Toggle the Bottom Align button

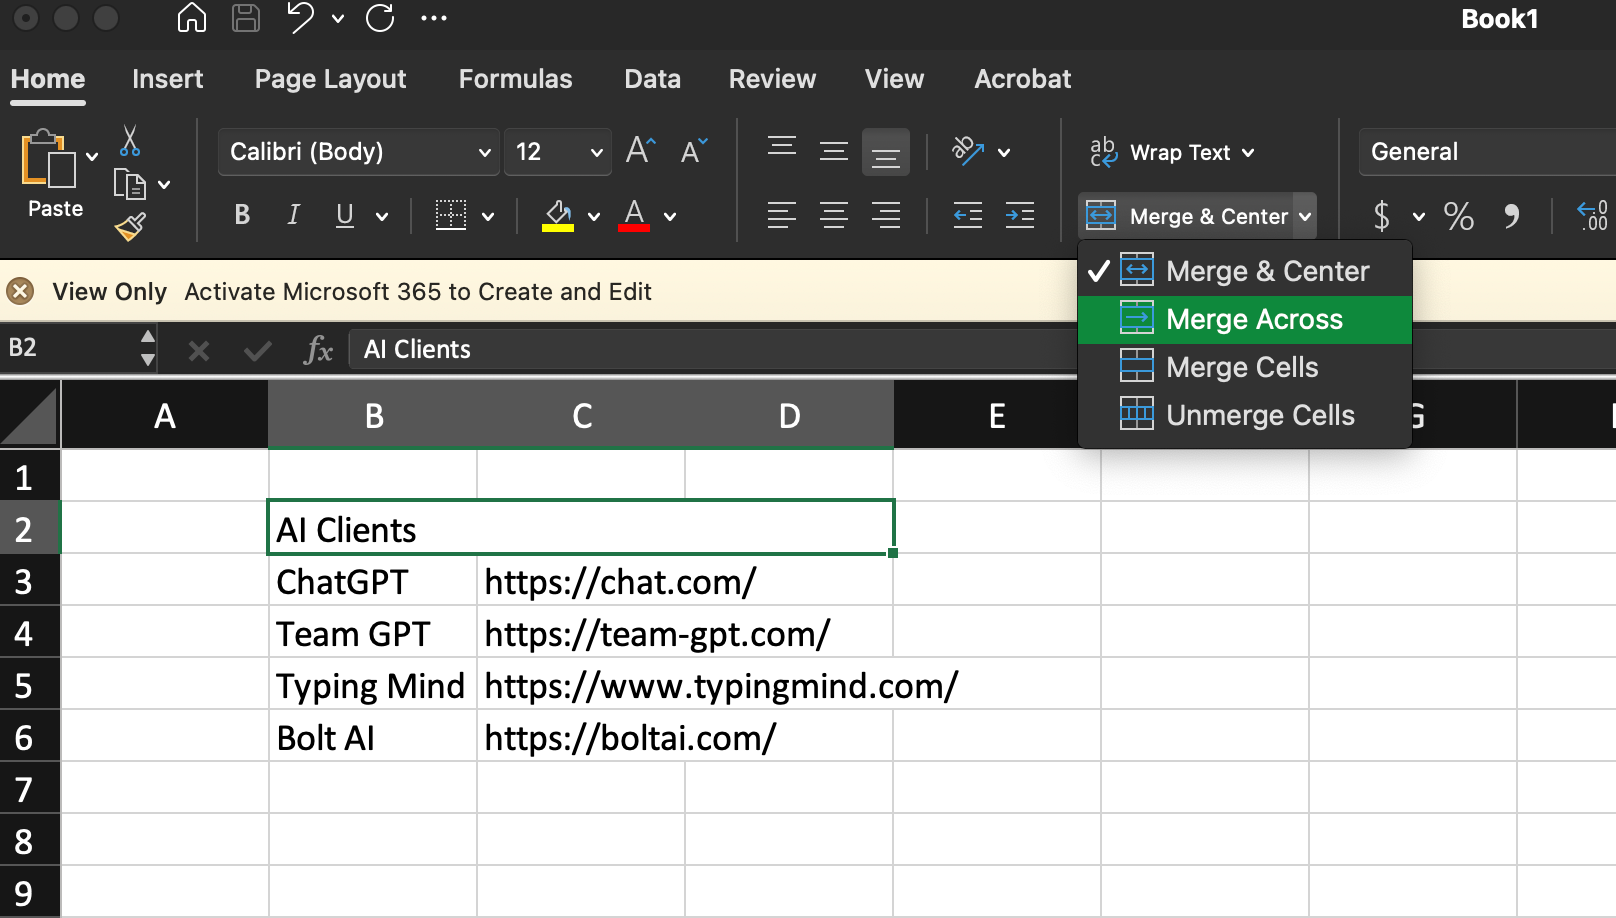tap(886, 152)
